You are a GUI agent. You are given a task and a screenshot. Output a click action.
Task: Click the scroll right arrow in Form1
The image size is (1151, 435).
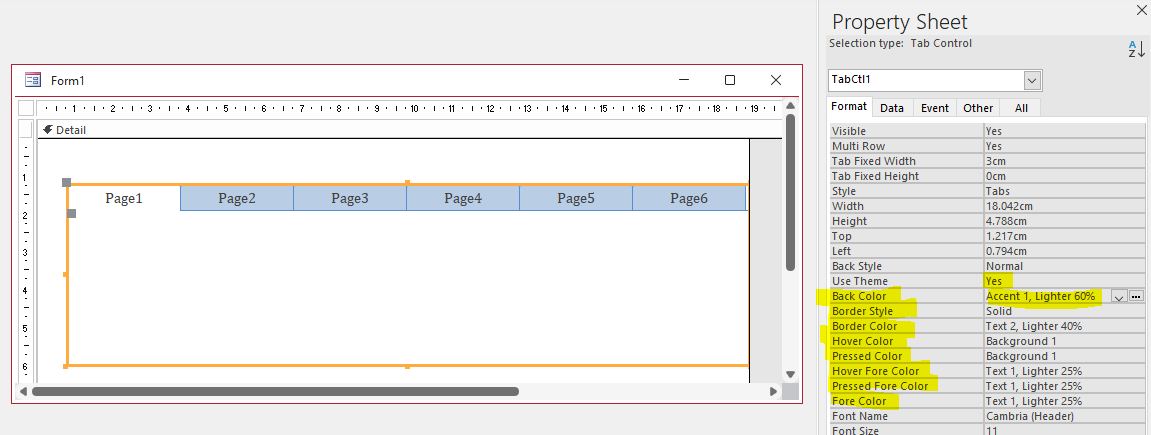[x=774, y=392]
